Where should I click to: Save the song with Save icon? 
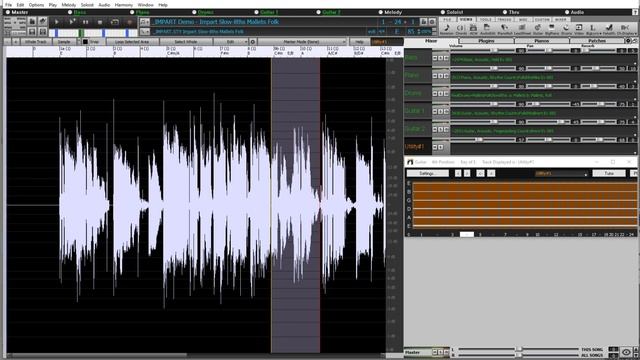pos(32,31)
